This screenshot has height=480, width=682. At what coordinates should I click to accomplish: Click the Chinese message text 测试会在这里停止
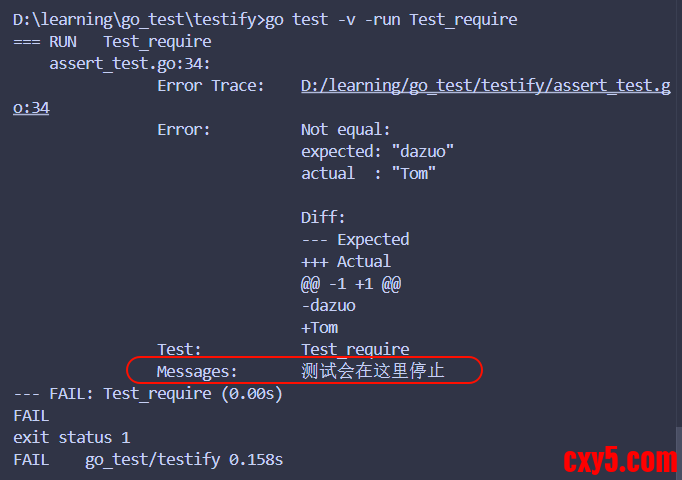point(372,371)
